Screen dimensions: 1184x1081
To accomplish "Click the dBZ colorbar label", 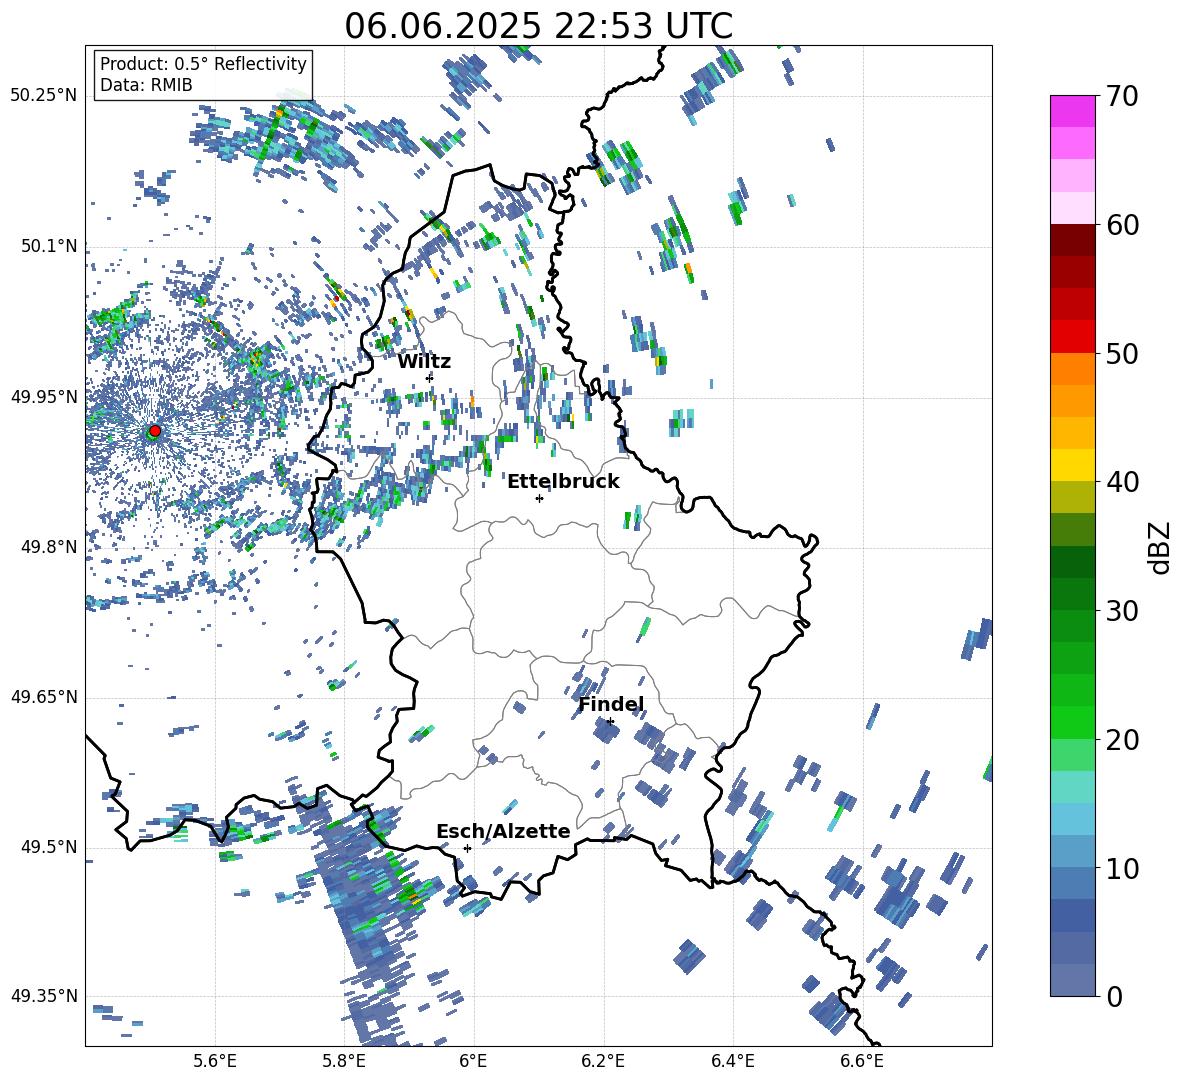I will (1160, 547).
